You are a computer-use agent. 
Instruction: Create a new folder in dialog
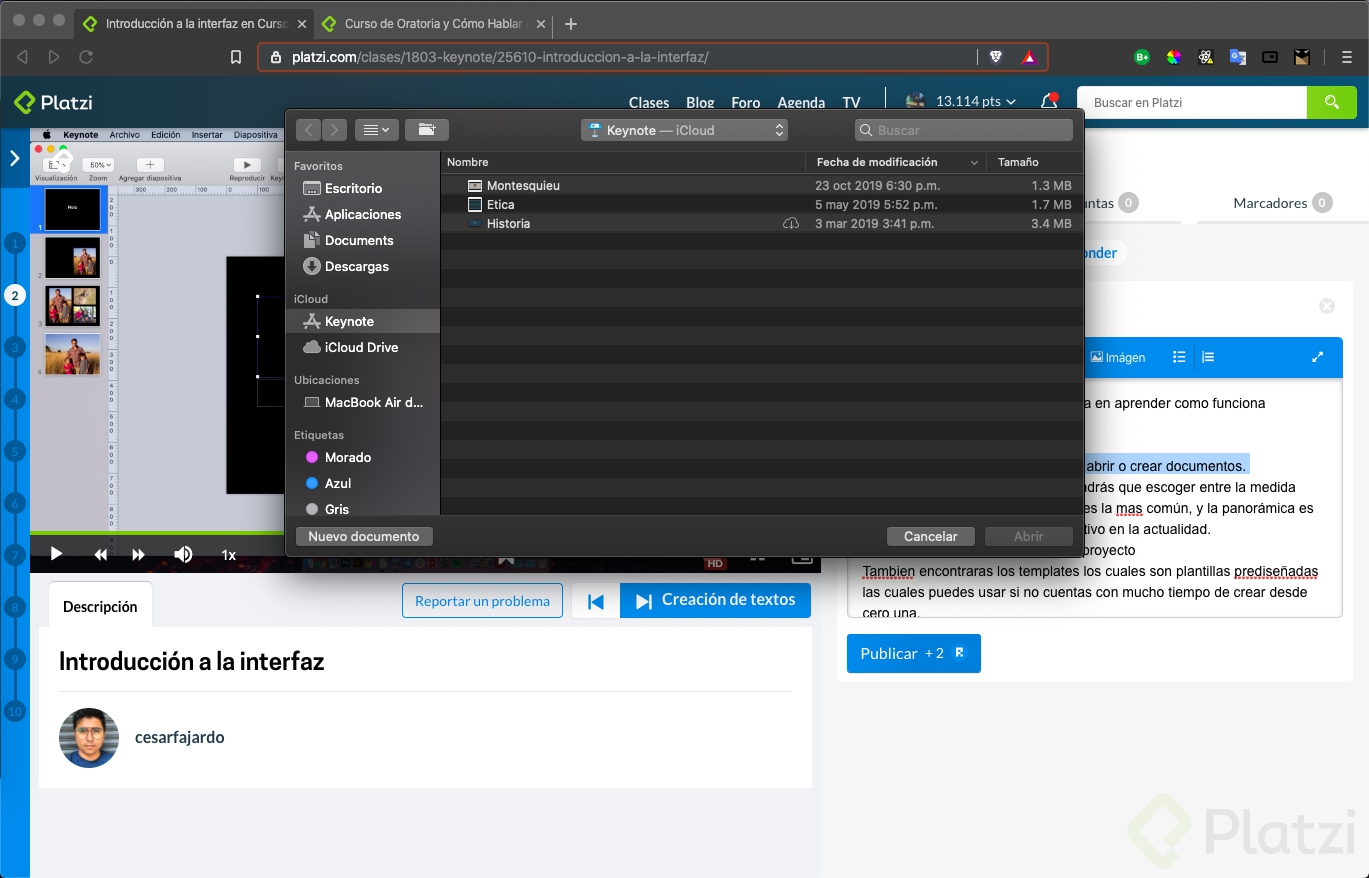427,130
